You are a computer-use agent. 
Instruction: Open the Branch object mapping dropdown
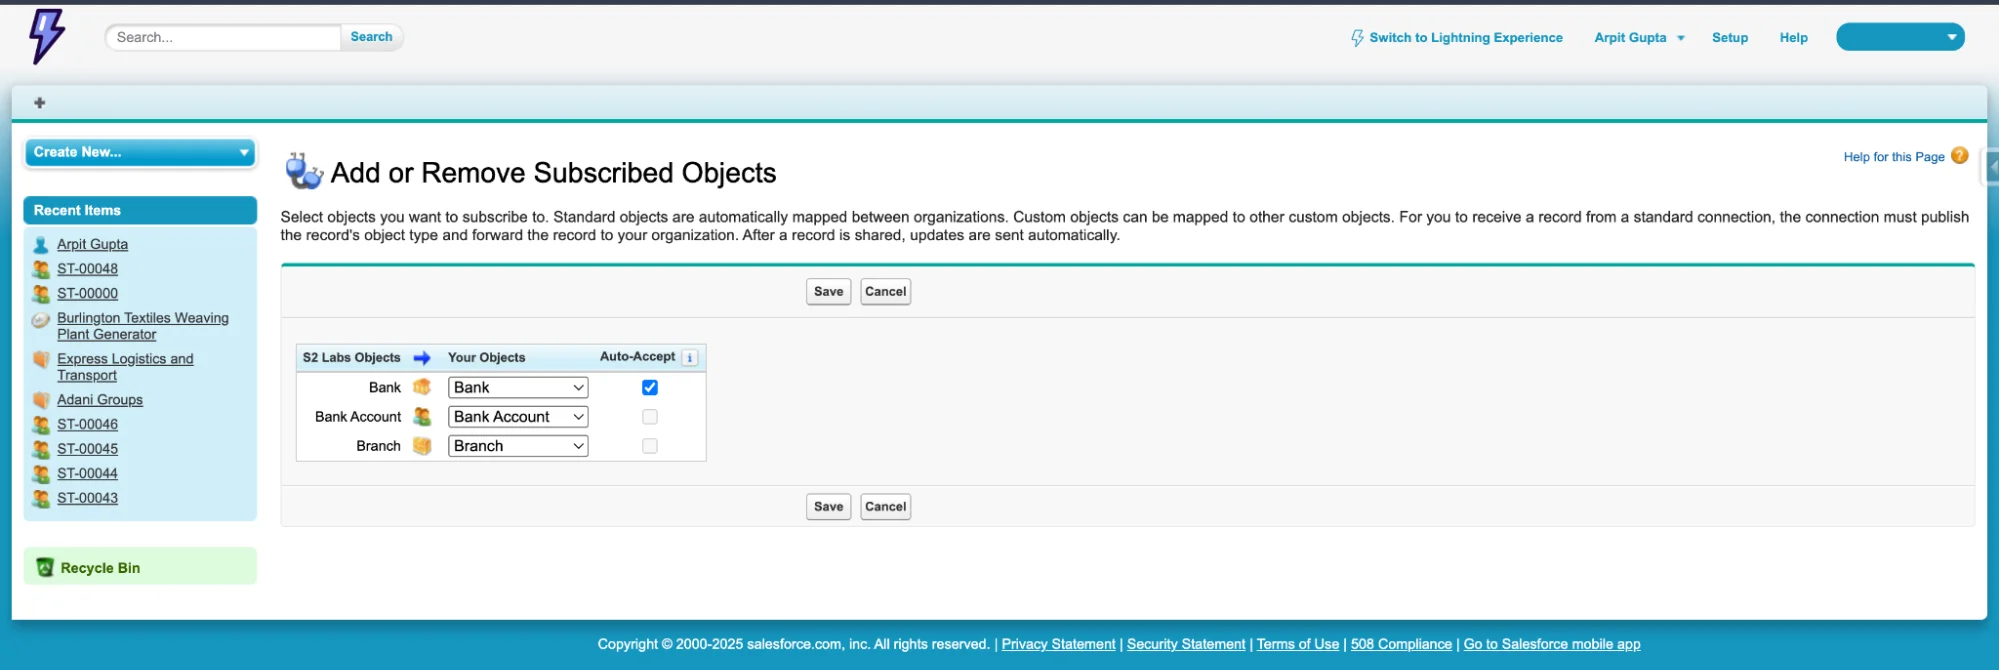pyautogui.click(x=517, y=446)
